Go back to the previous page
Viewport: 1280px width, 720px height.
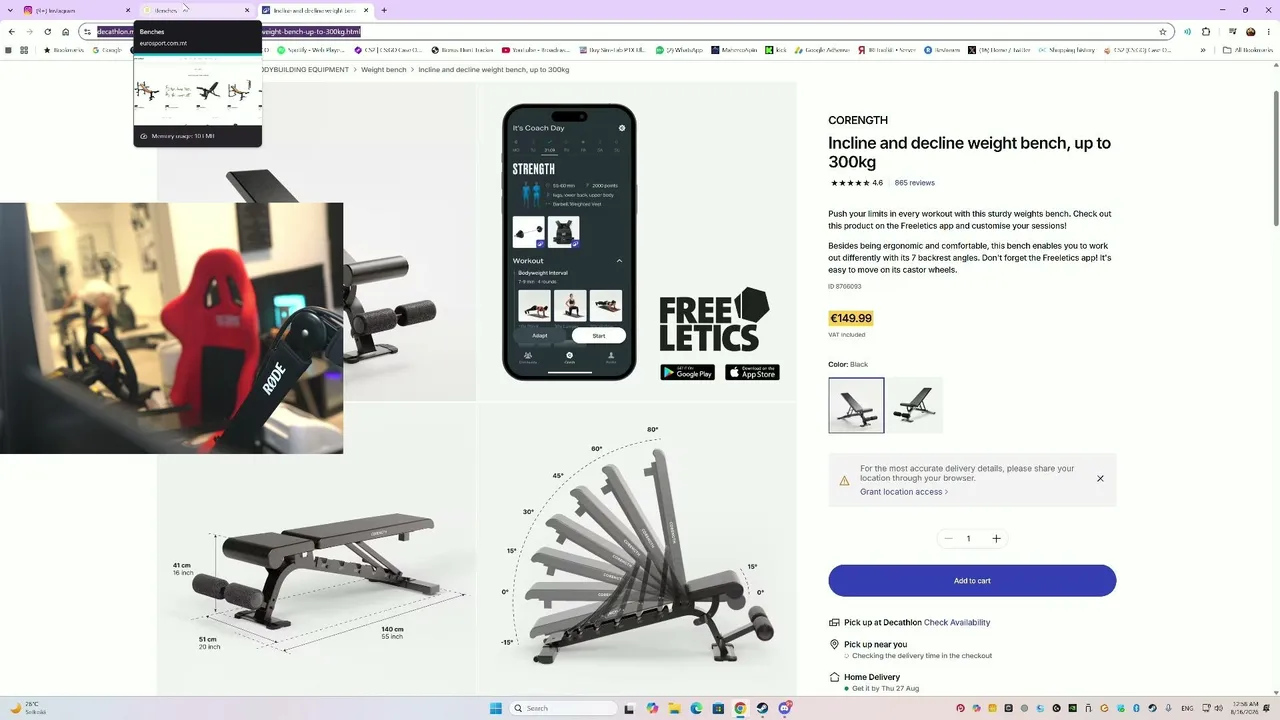11,32
